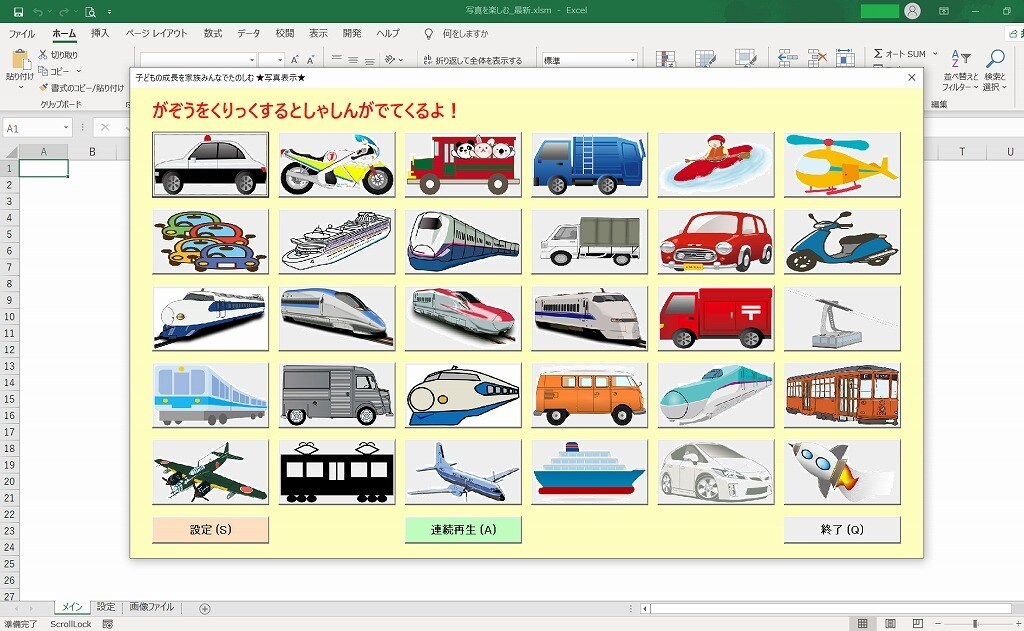This screenshot has height=631, width=1024.
Task: Select the blue scooter picture
Action: tap(842, 242)
